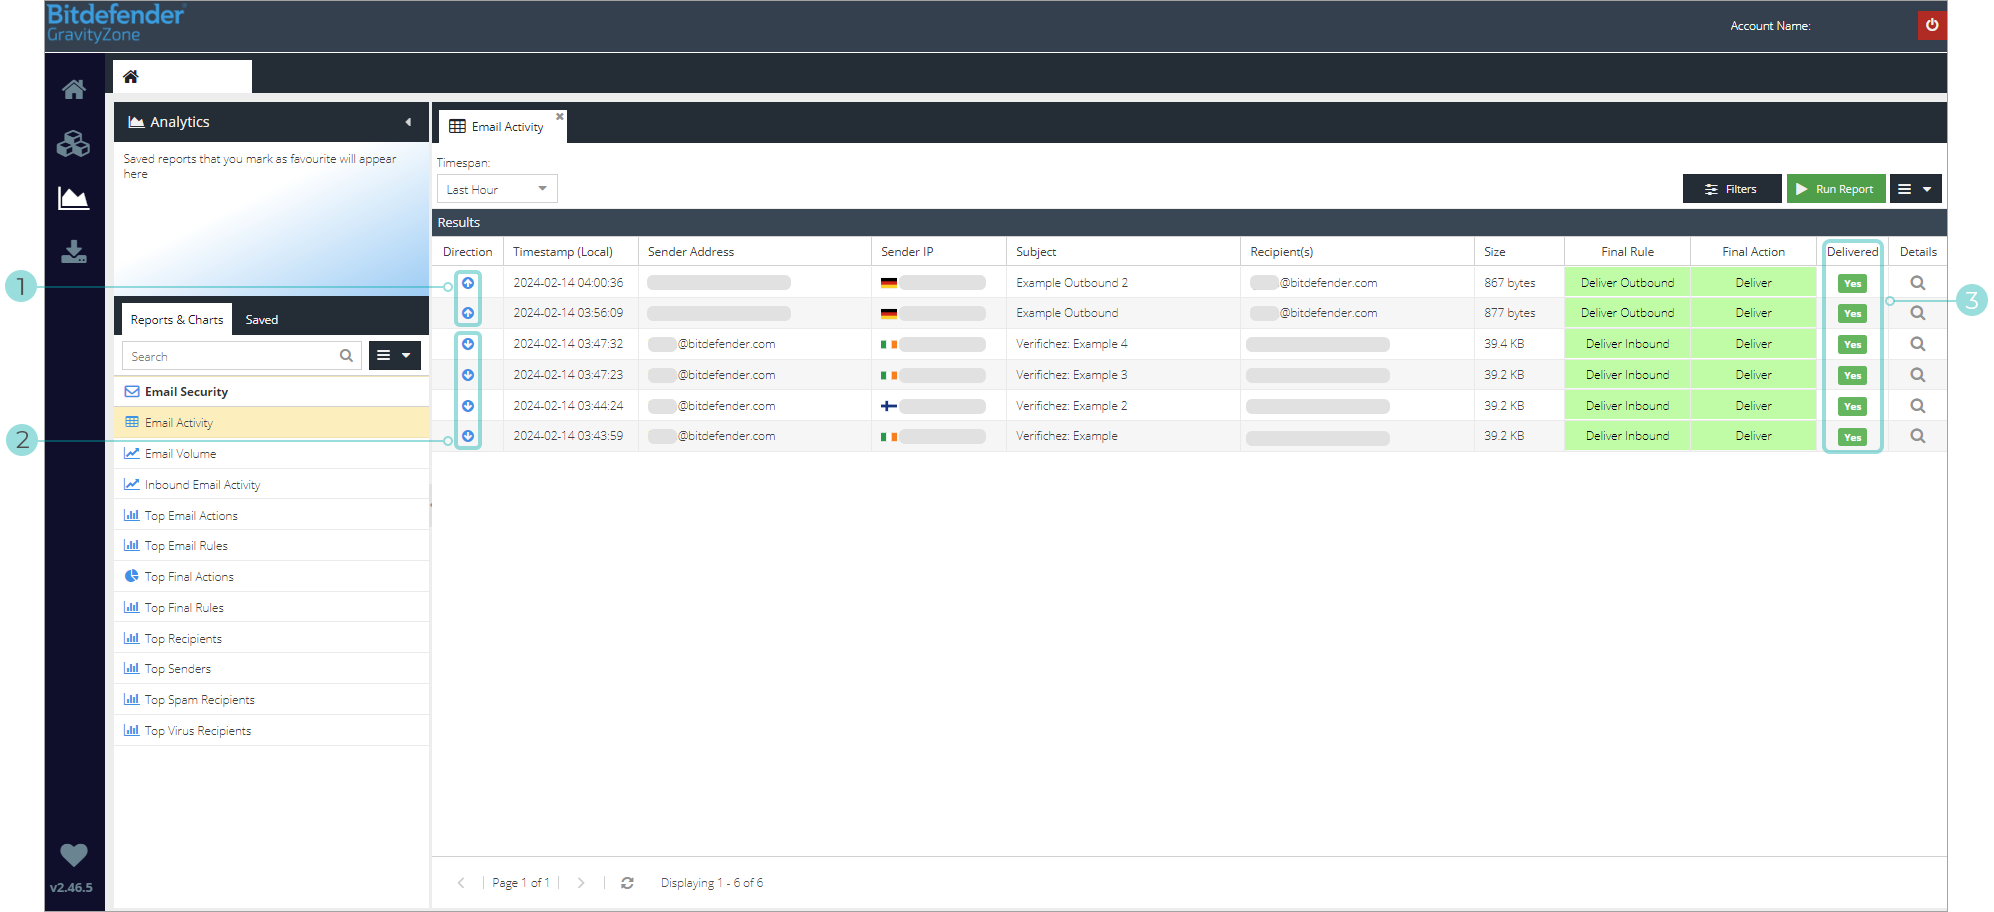Screen dimensions: 1994x912
Task: Open details magnifier for the first result row
Action: click(1917, 282)
